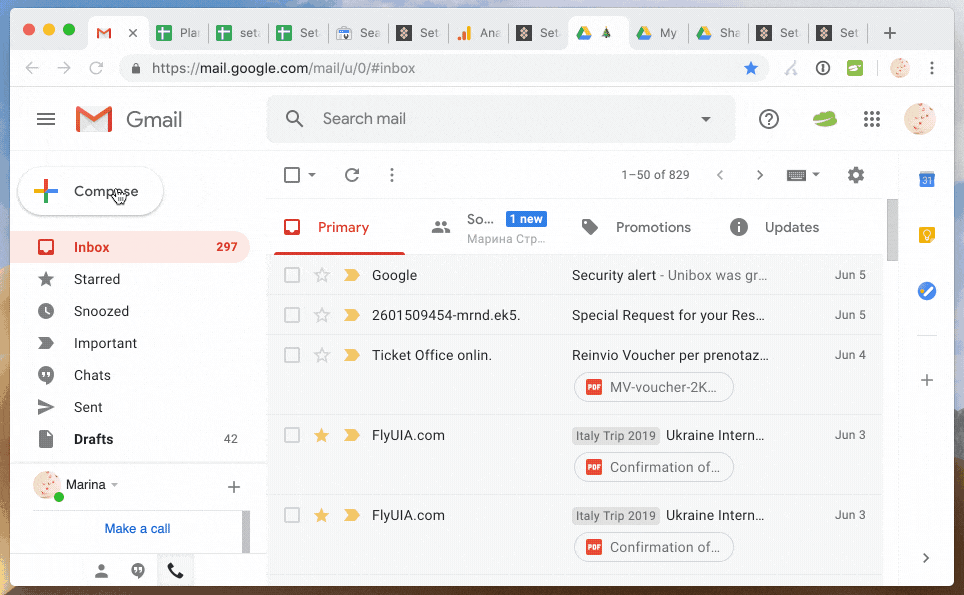Select the first FlyUIA.com email checkbox
The height and width of the screenshot is (595, 964).
(x=292, y=435)
